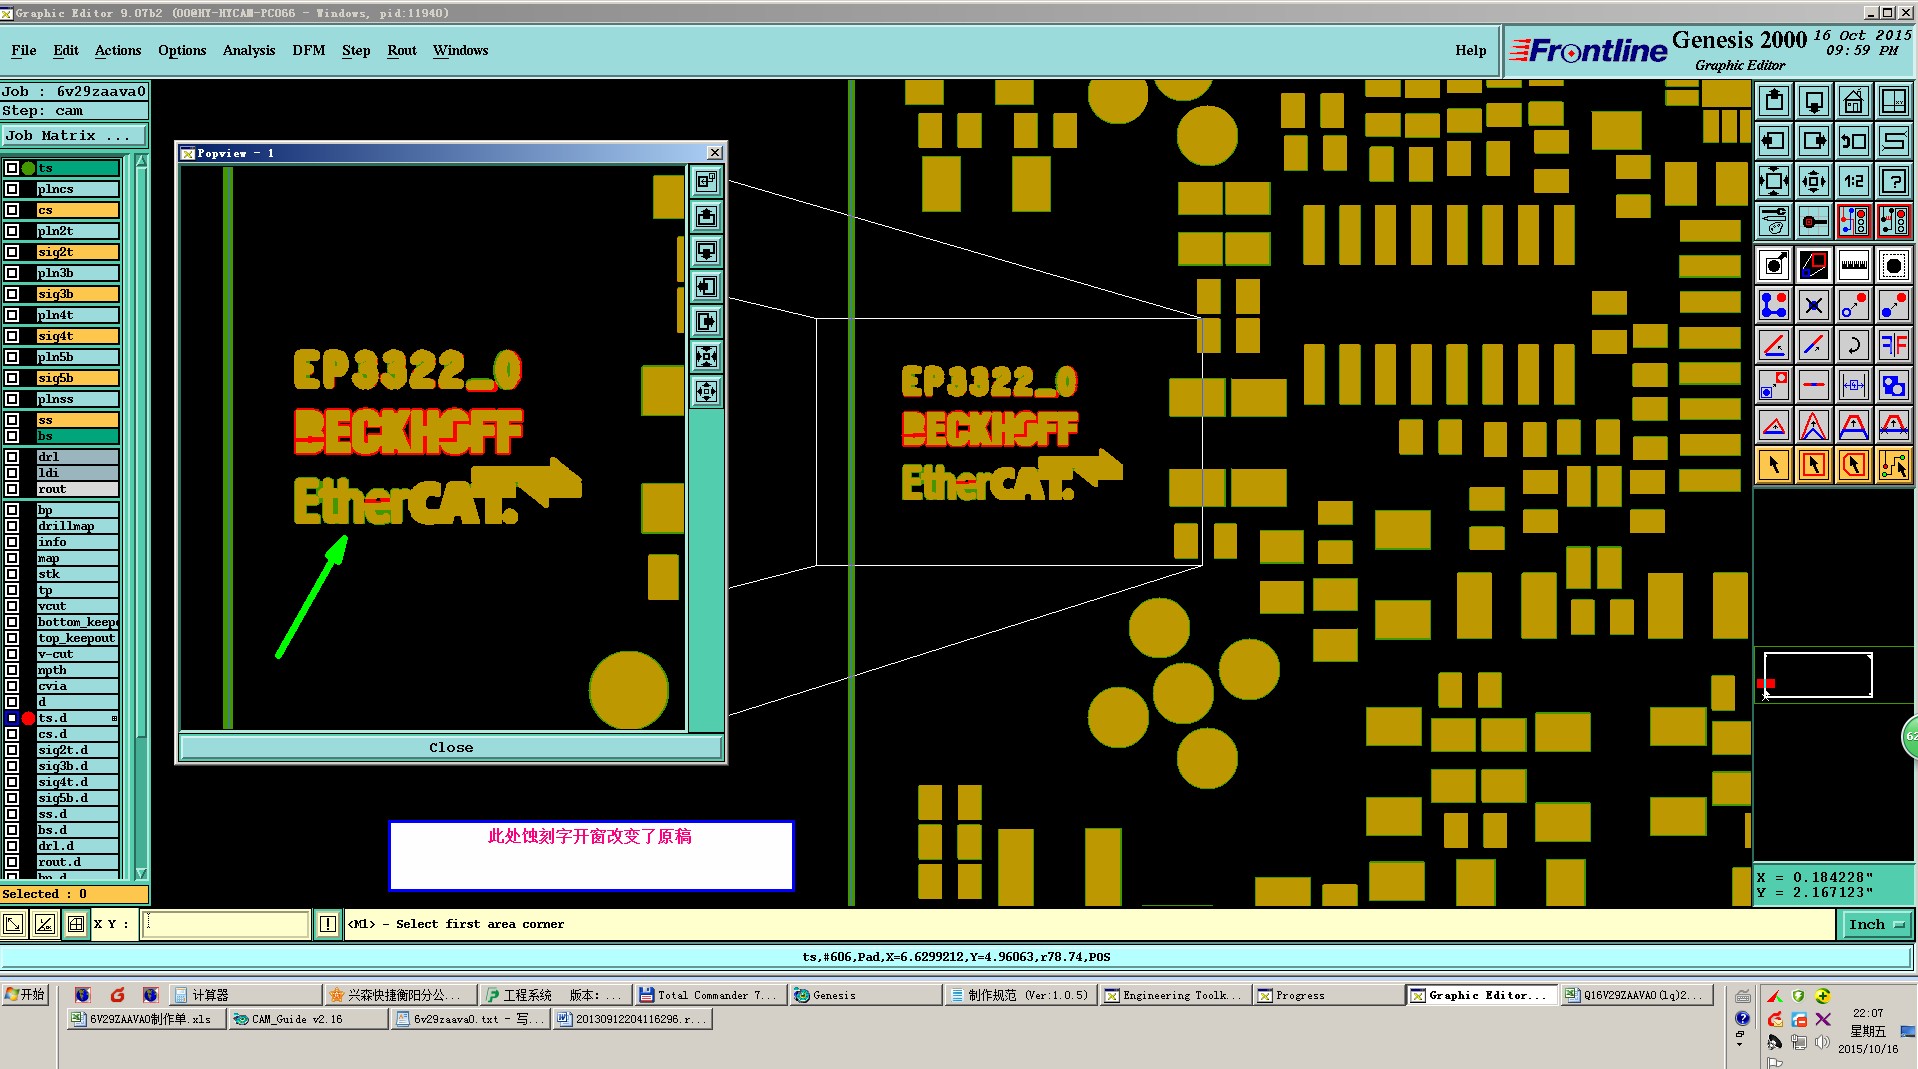Open the Rout menu
The height and width of the screenshot is (1069, 1918).
tap(402, 50)
